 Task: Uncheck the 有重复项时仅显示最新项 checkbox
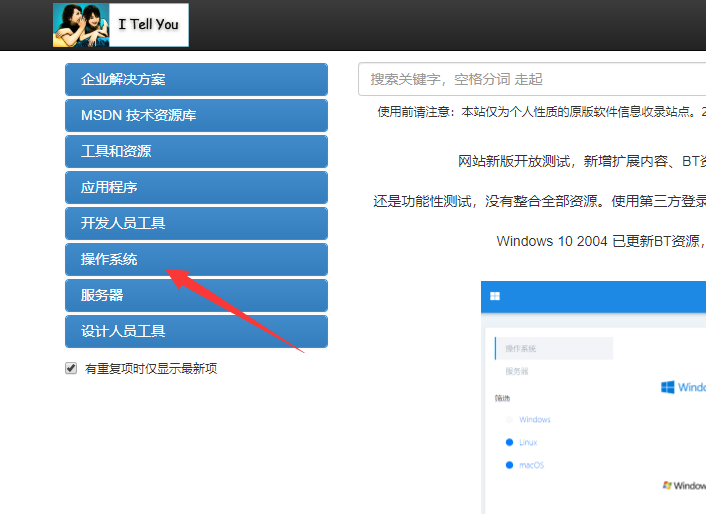click(x=71, y=368)
